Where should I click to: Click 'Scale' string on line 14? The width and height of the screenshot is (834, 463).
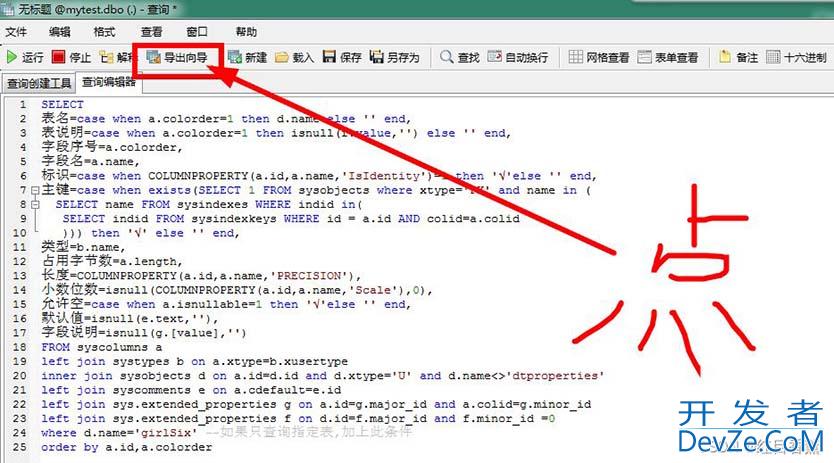tap(373, 290)
